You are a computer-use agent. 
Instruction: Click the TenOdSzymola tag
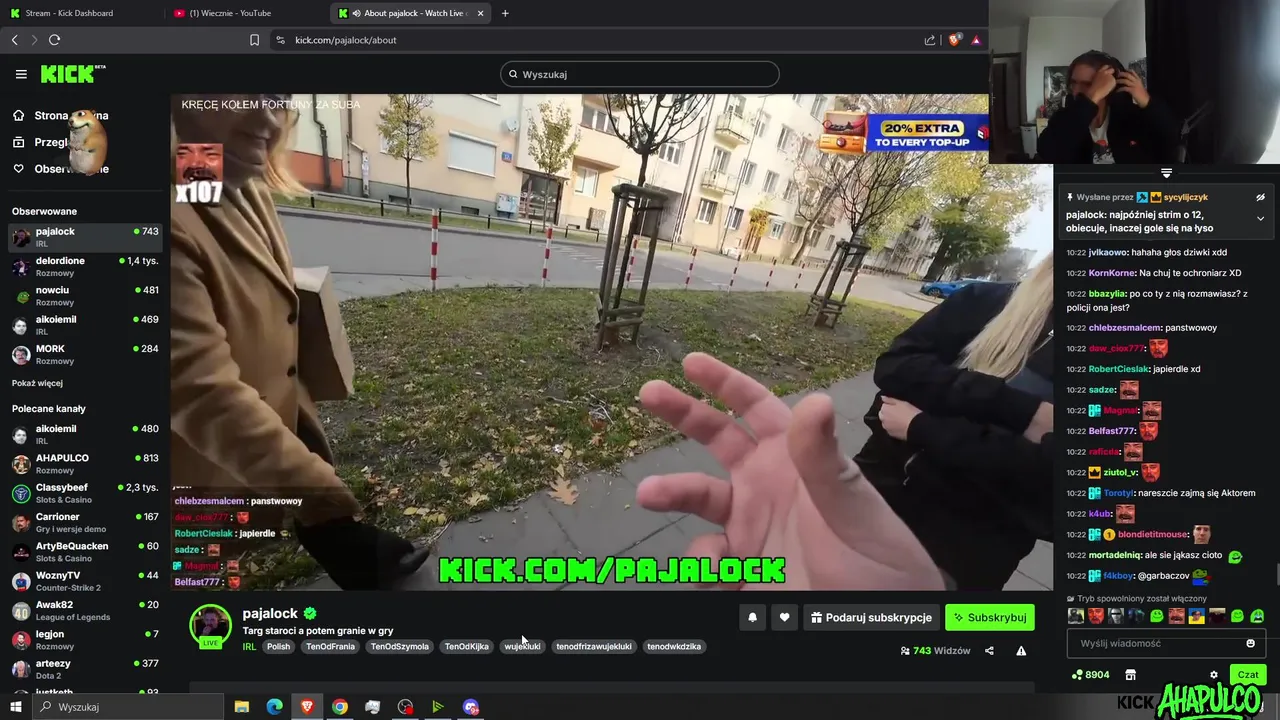tap(399, 647)
